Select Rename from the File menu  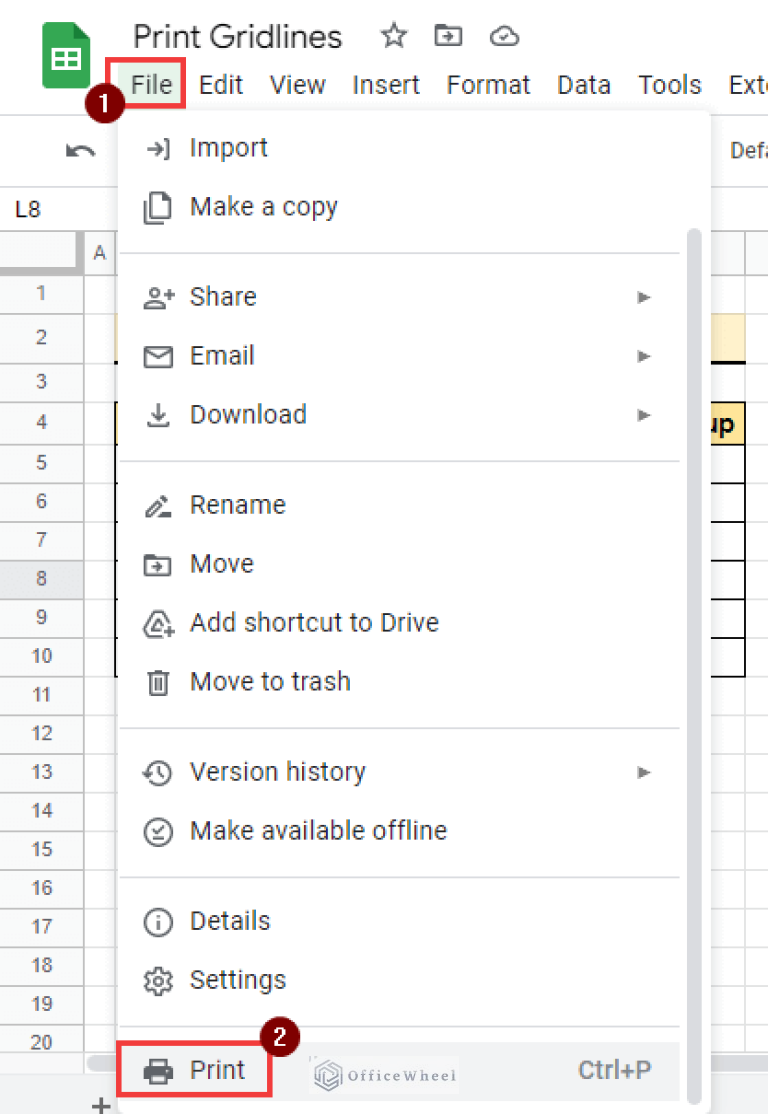pos(238,505)
